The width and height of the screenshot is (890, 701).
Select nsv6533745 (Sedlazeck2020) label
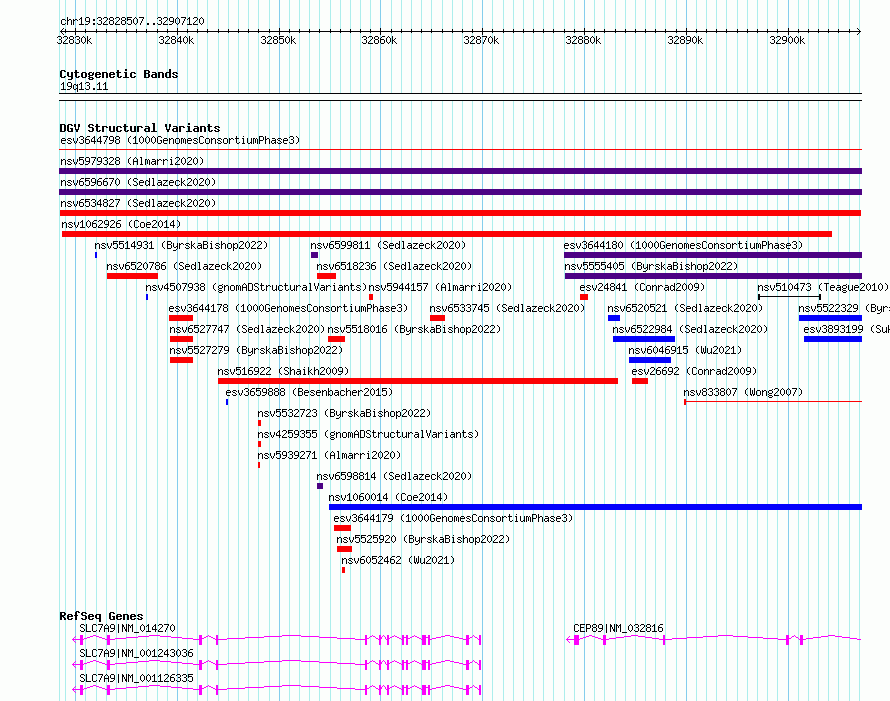click(x=507, y=308)
